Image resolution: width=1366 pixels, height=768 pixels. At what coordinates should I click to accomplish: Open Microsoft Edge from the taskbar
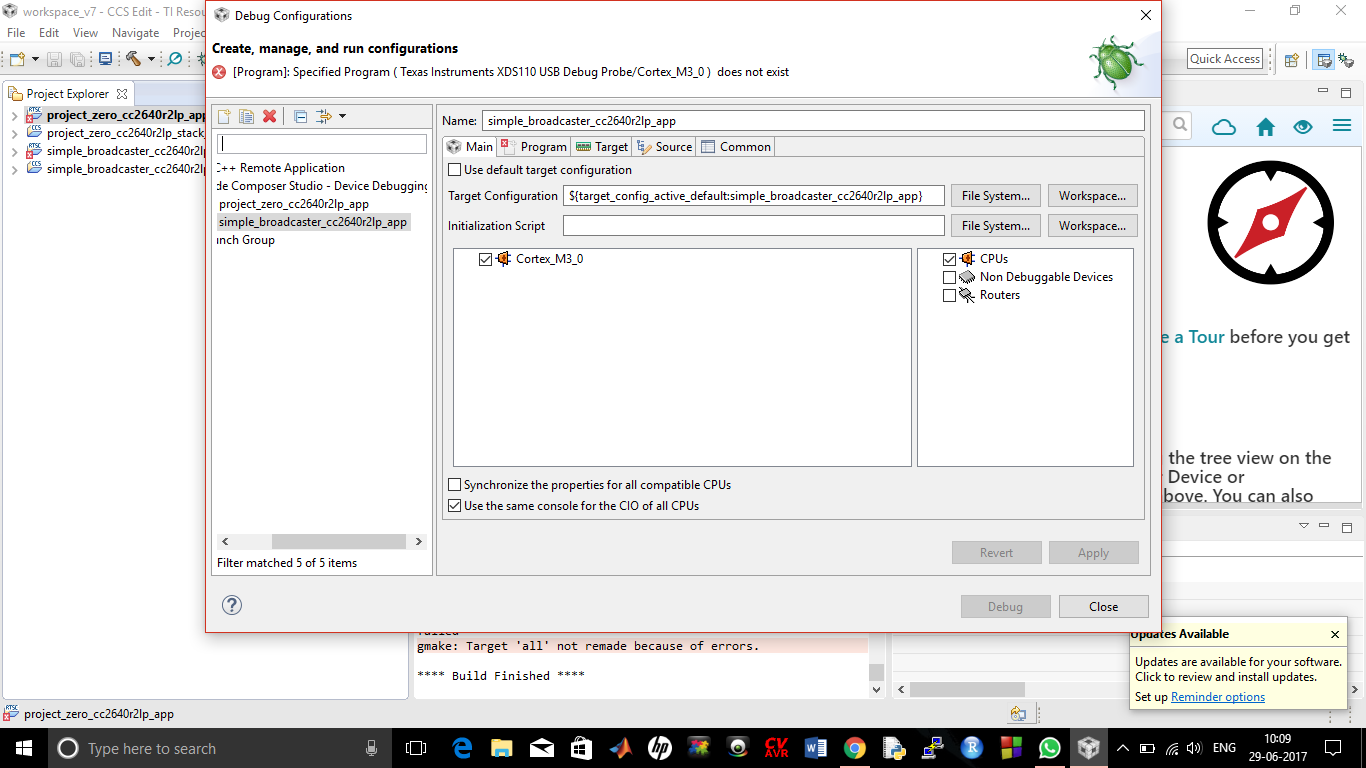click(462, 748)
